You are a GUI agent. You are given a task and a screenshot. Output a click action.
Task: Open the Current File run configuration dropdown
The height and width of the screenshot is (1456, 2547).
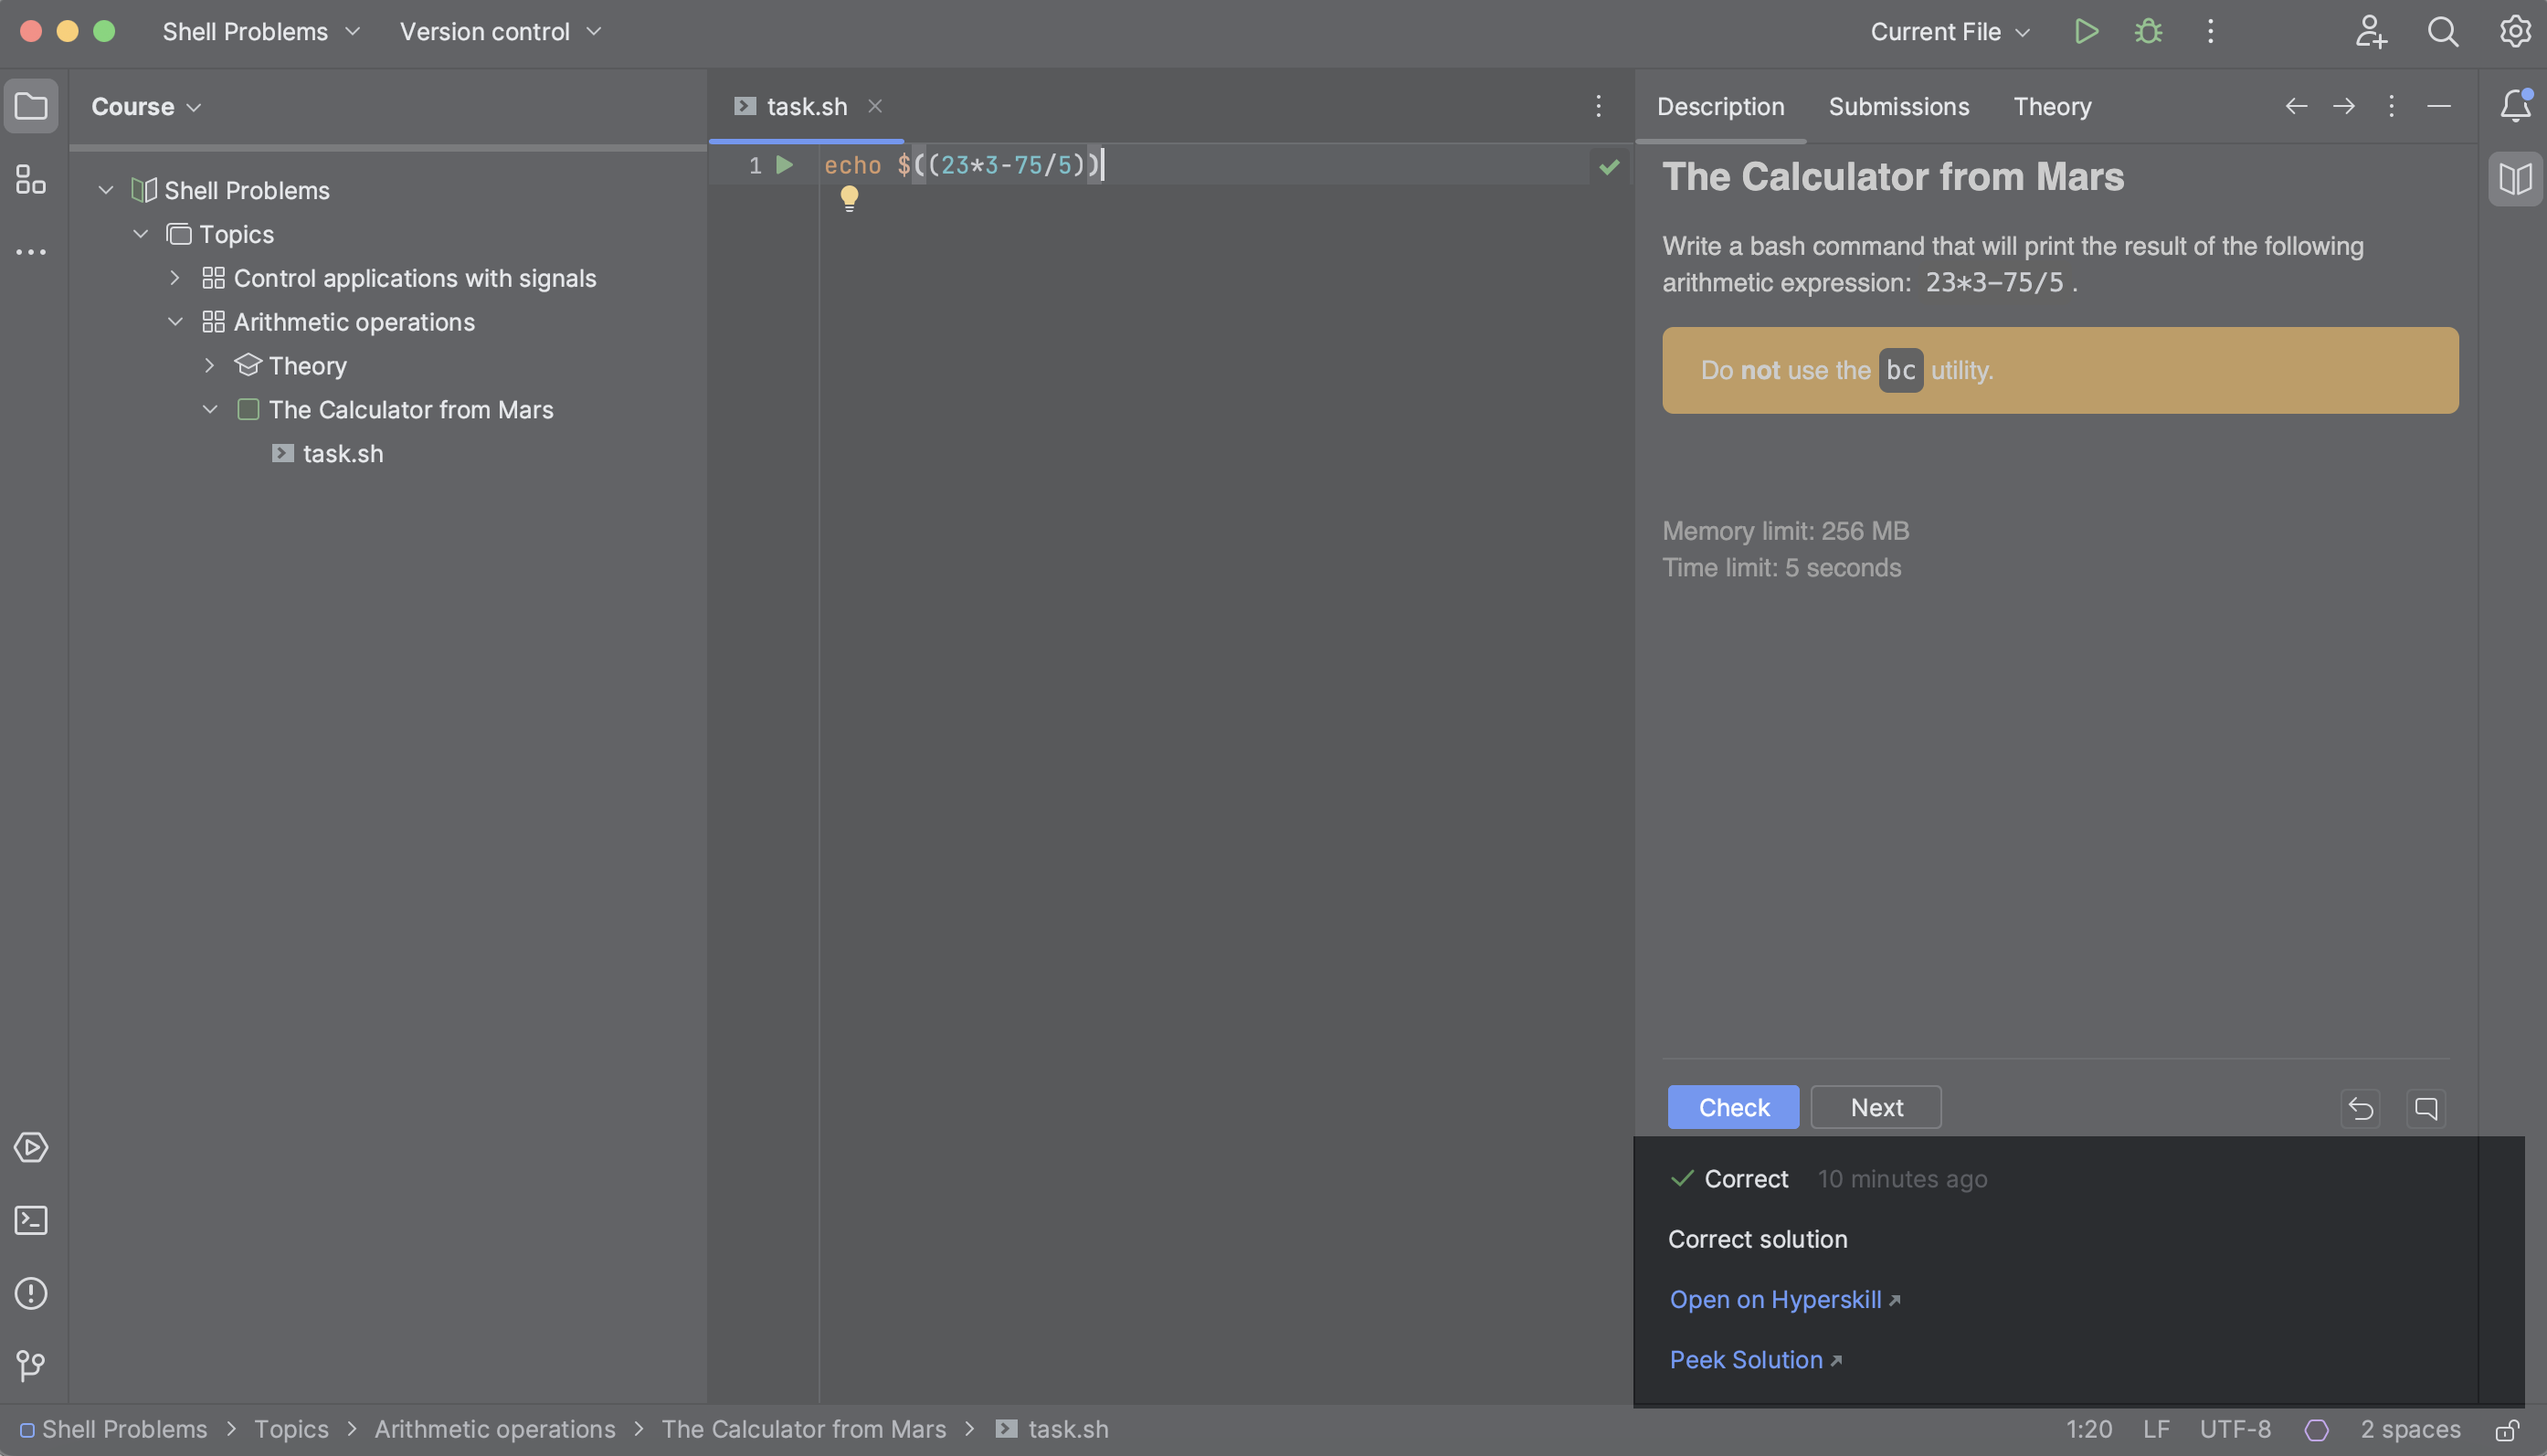click(x=1950, y=31)
